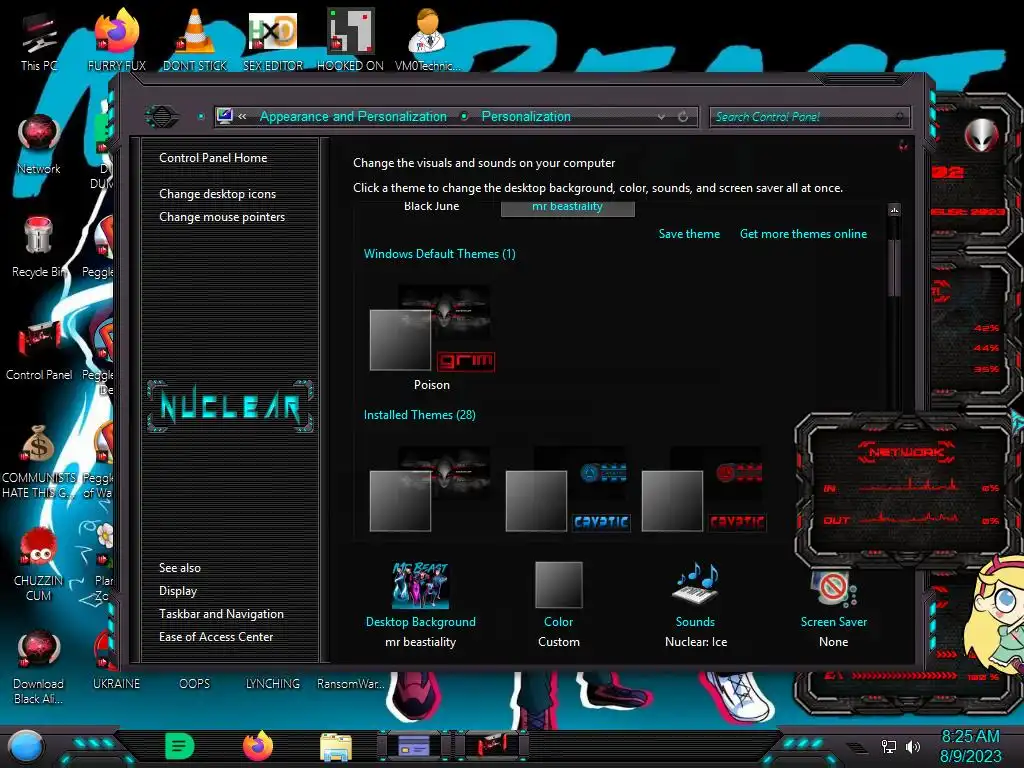Click the Network meter gadget
Viewport: 1024px width, 768px height.
coord(906,488)
